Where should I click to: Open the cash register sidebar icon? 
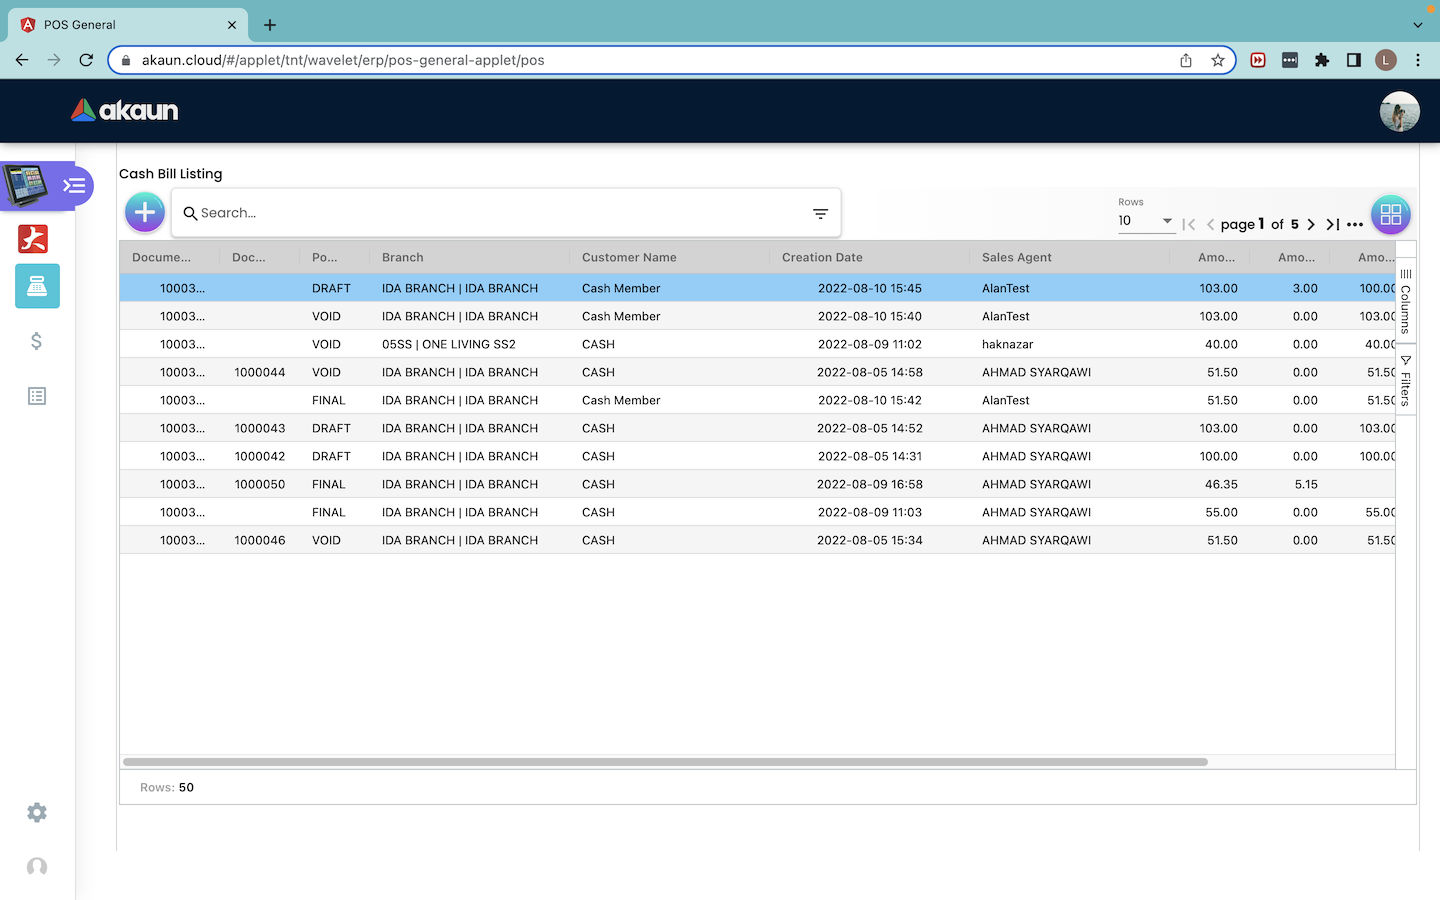pos(37,287)
